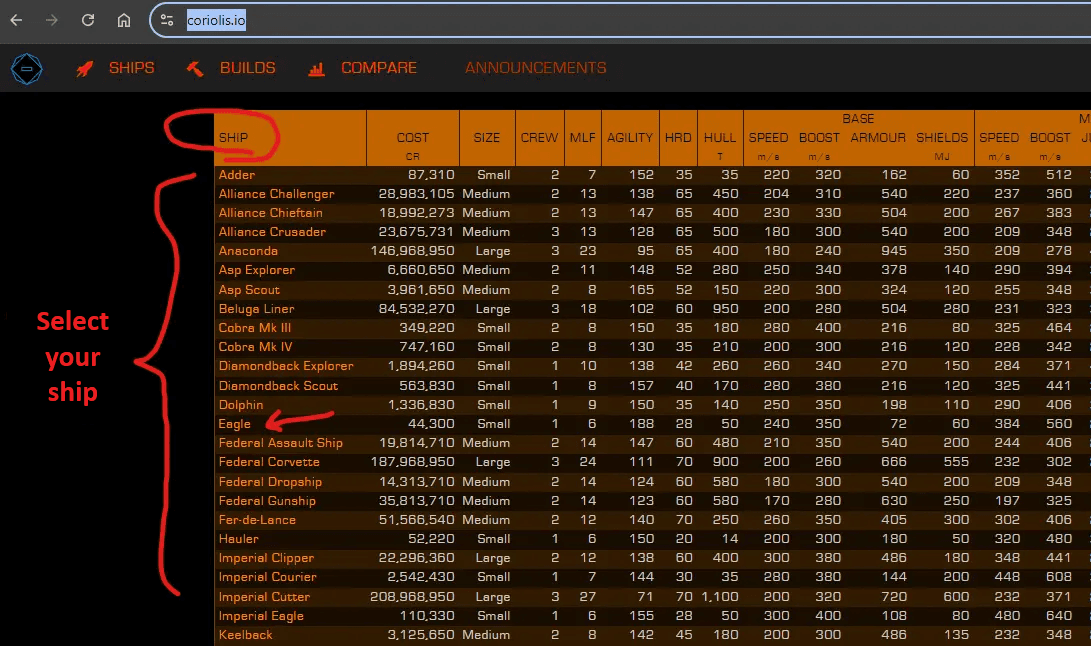The image size is (1091, 646).
Task: Select the Eagle ship link
Action: (x=235, y=424)
